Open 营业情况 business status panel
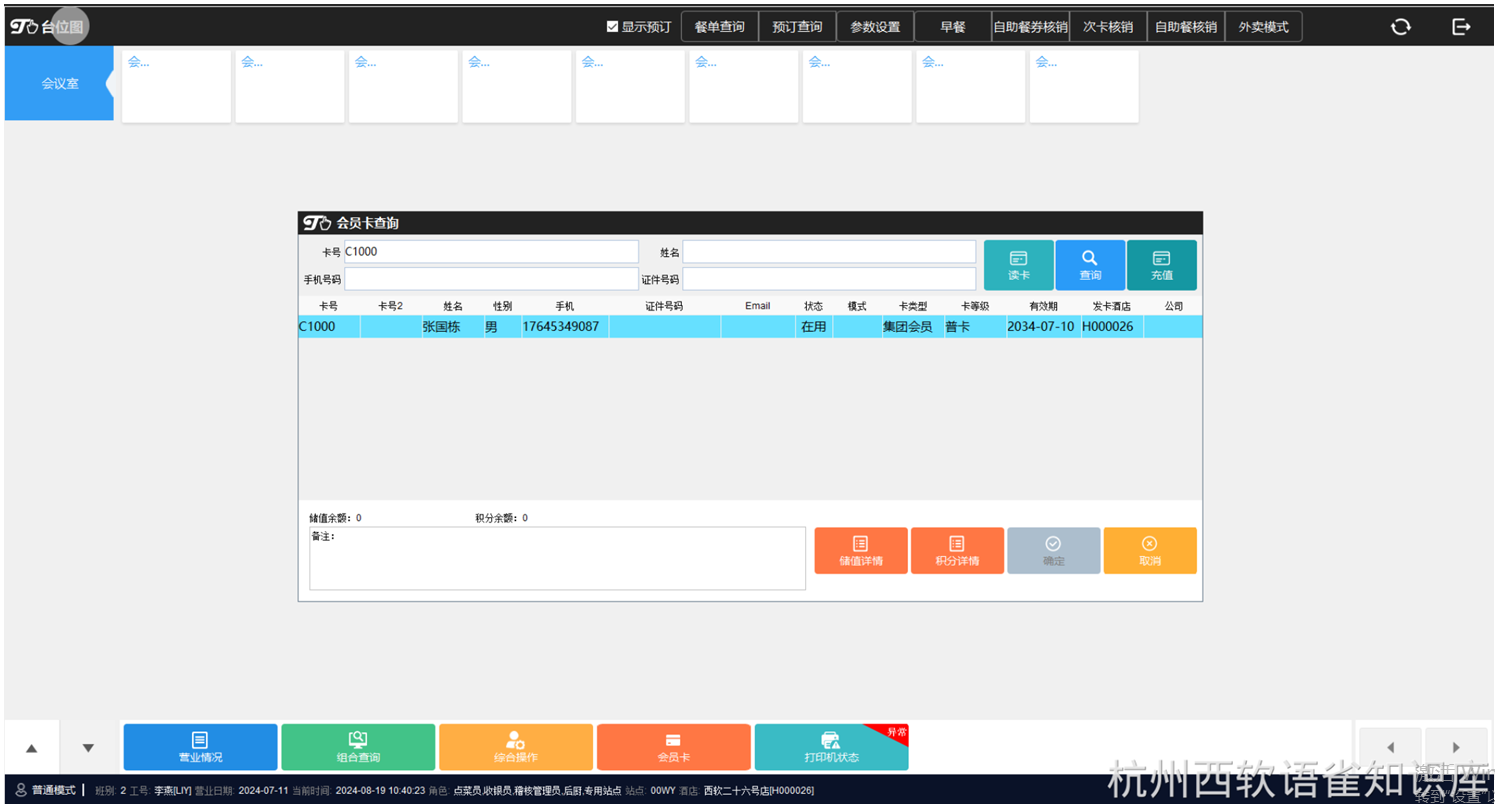Image resolution: width=1495 pixels, height=807 pixels. 200,747
